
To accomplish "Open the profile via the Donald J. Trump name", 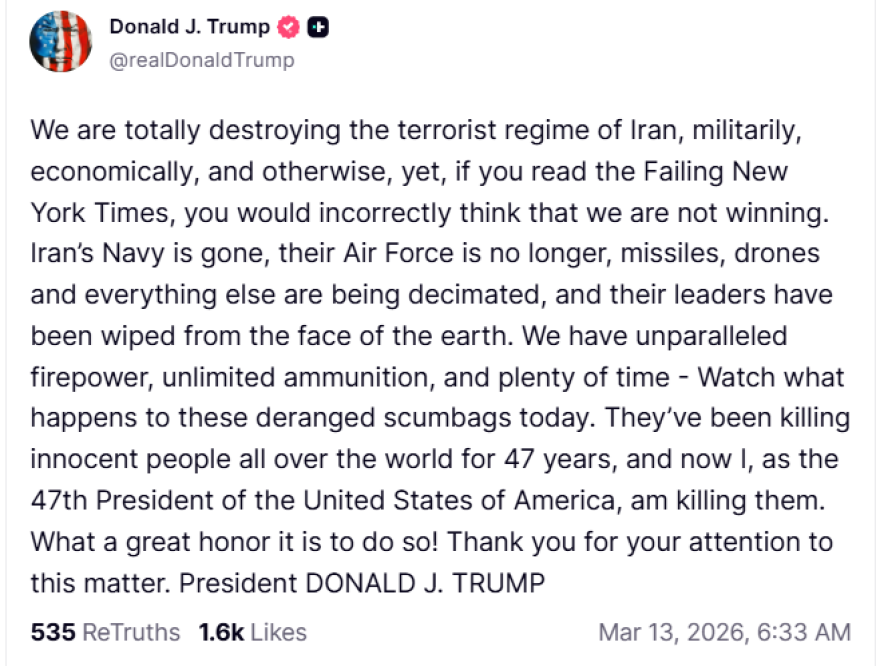I will (x=190, y=27).
